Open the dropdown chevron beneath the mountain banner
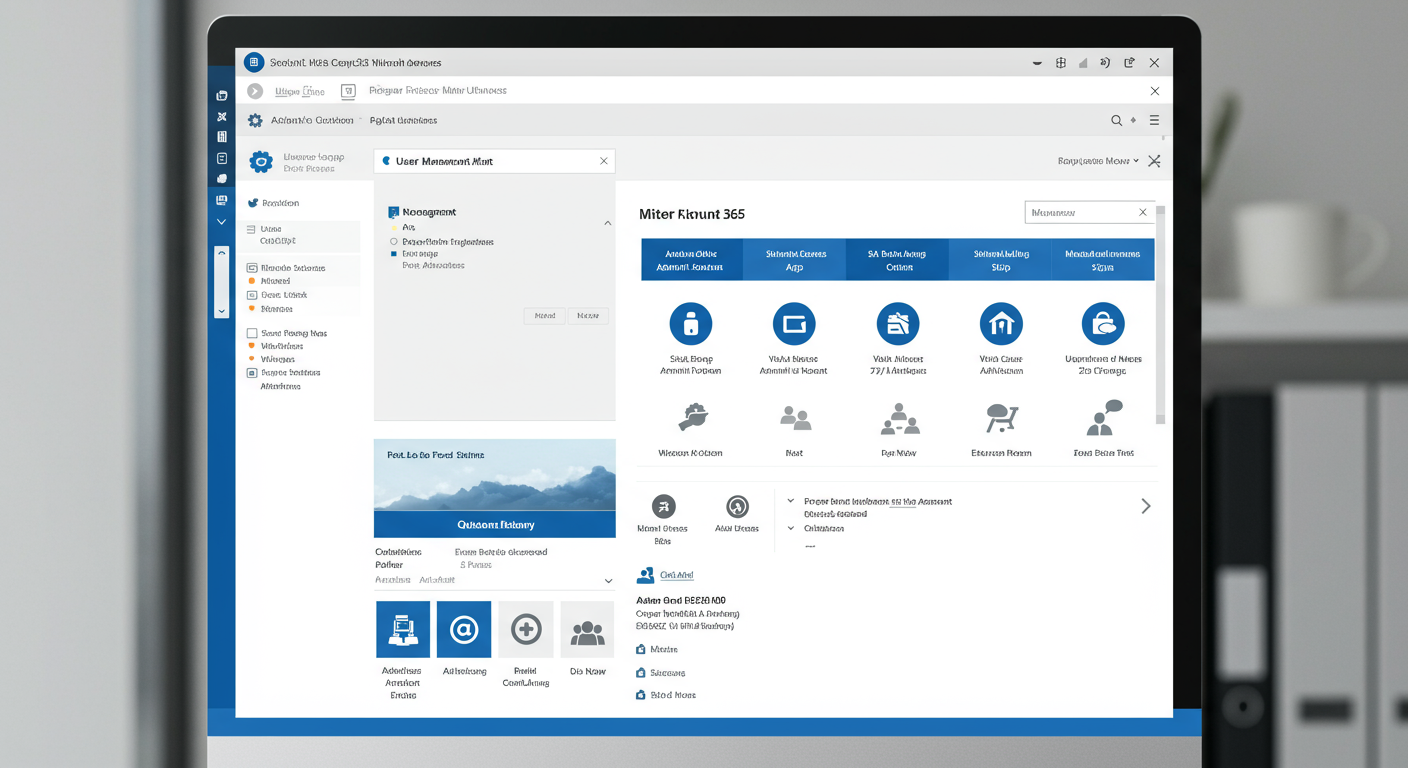This screenshot has width=1408, height=768. pos(608,581)
